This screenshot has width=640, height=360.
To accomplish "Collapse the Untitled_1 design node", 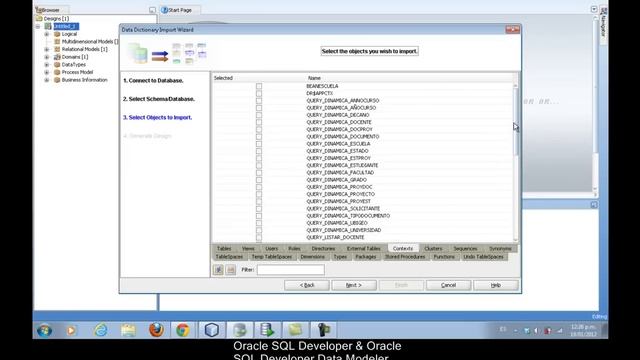I will point(38,27).
